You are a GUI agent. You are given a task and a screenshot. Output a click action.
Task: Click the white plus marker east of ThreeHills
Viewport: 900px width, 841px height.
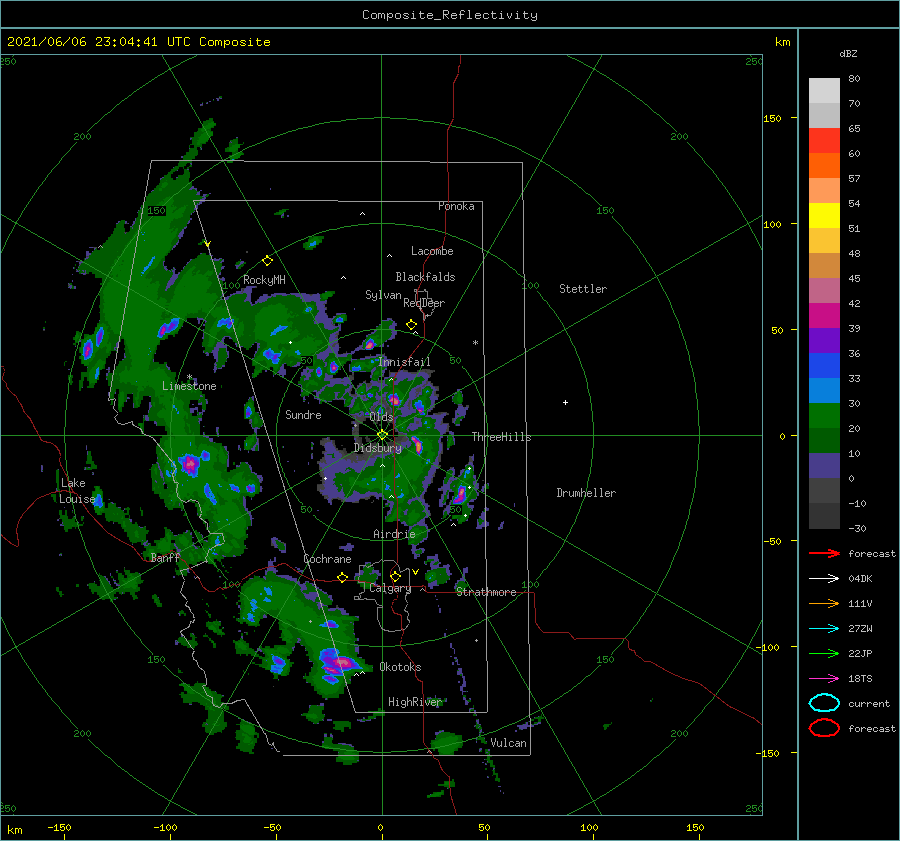point(565,402)
